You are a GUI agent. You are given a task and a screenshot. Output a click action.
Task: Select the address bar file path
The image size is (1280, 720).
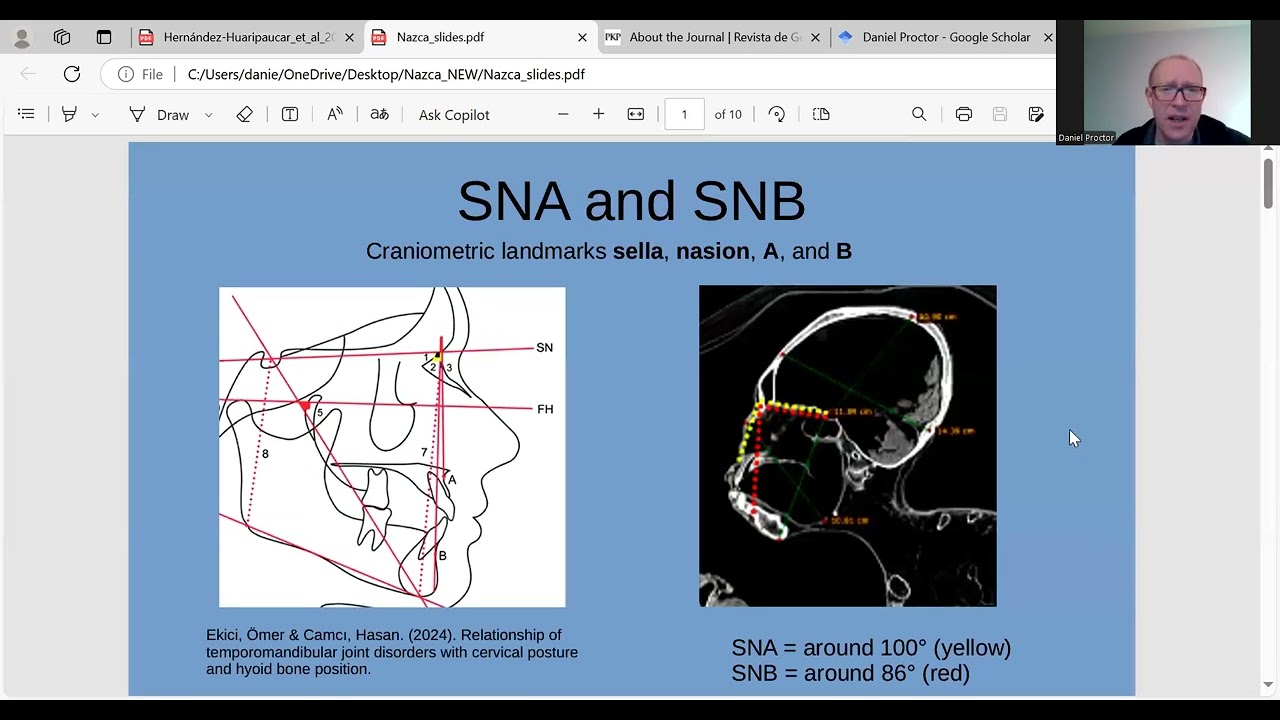(x=386, y=74)
